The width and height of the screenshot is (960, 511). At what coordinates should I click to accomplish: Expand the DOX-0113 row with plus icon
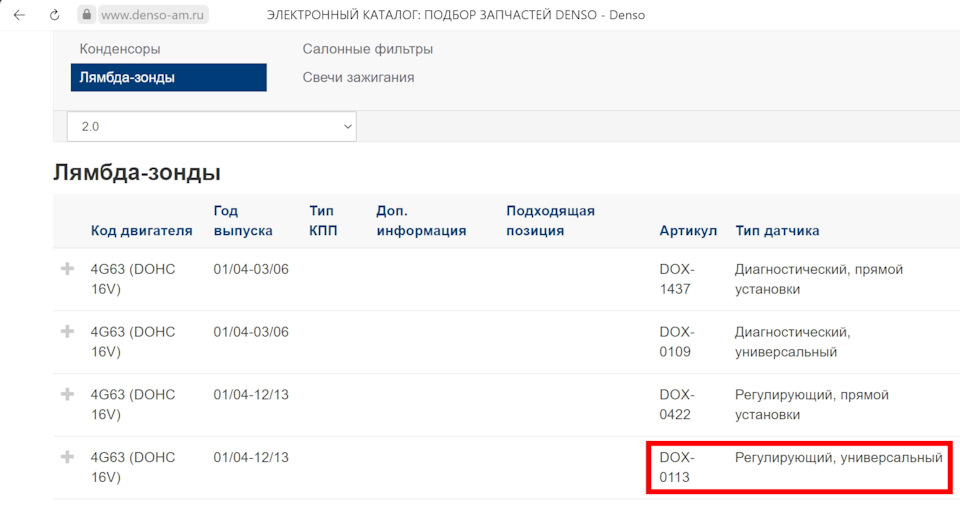coord(67,457)
